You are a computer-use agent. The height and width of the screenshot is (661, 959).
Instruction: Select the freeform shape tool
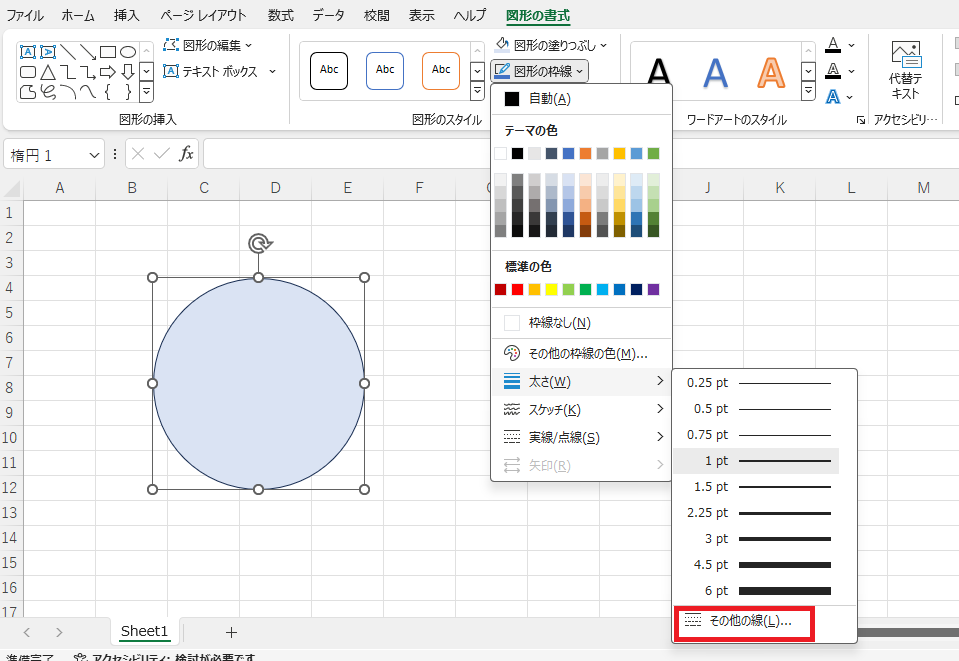[28, 92]
